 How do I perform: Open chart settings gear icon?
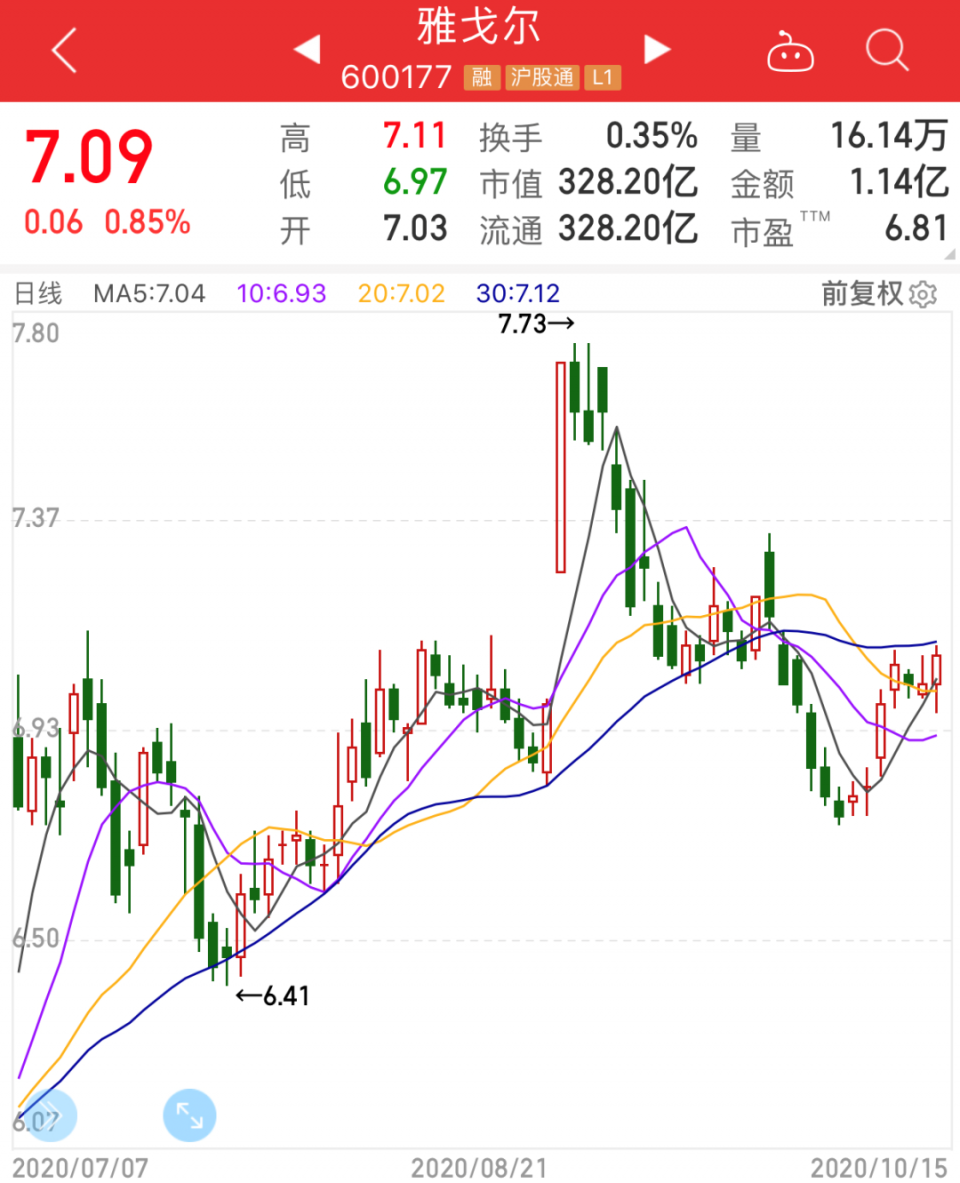pos(924,294)
